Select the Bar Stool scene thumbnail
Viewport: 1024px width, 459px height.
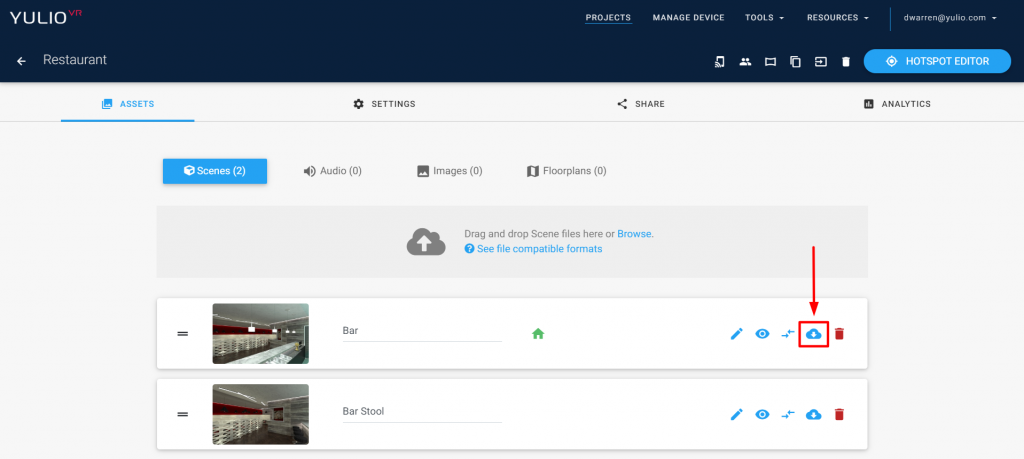pyautogui.click(x=261, y=414)
